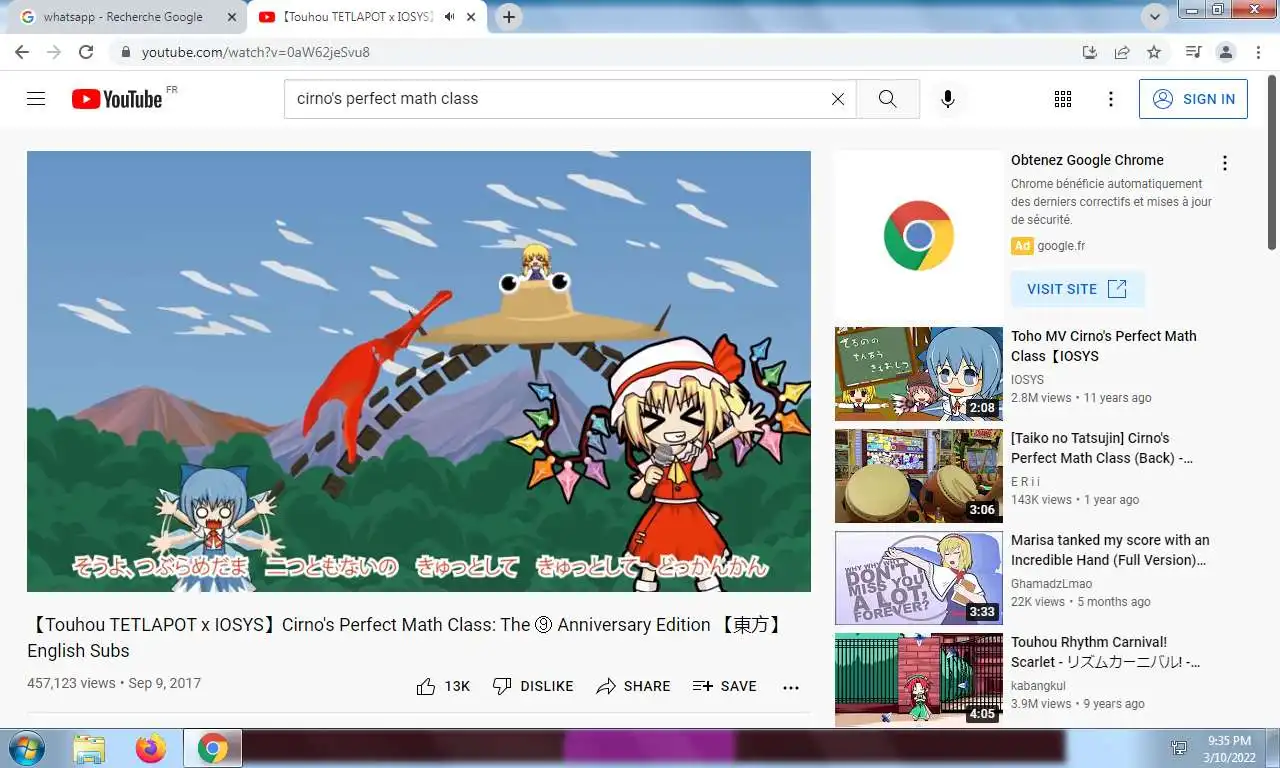Go to YouTube home via the logo
The width and height of the screenshot is (1280, 768).
click(x=117, y=99)
